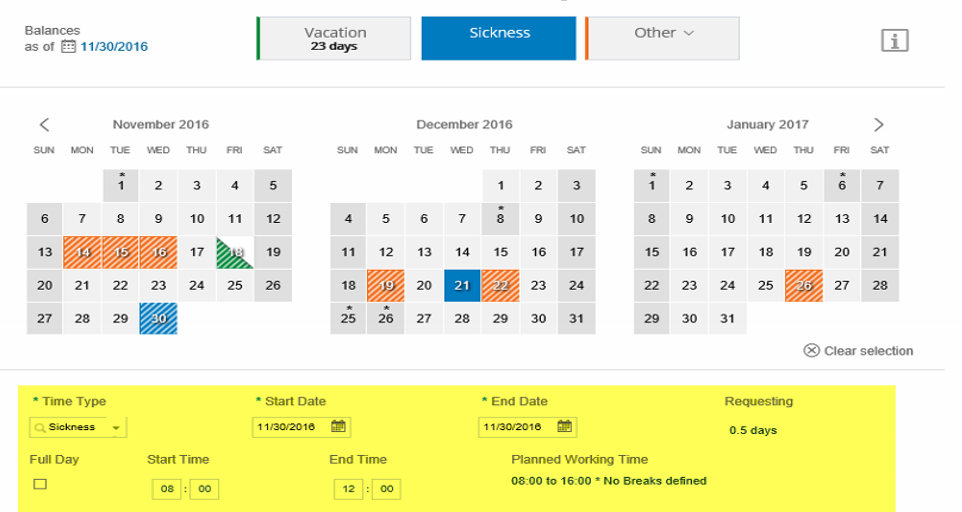The width and height of the screenshot is (962, 512).
Task: Tick the Full Day checkbox
Action: (40, 484)
